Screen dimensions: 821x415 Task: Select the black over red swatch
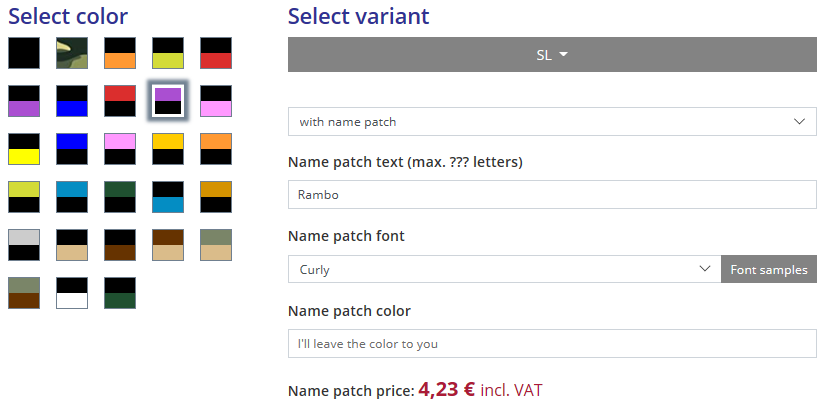pos(216,53)
